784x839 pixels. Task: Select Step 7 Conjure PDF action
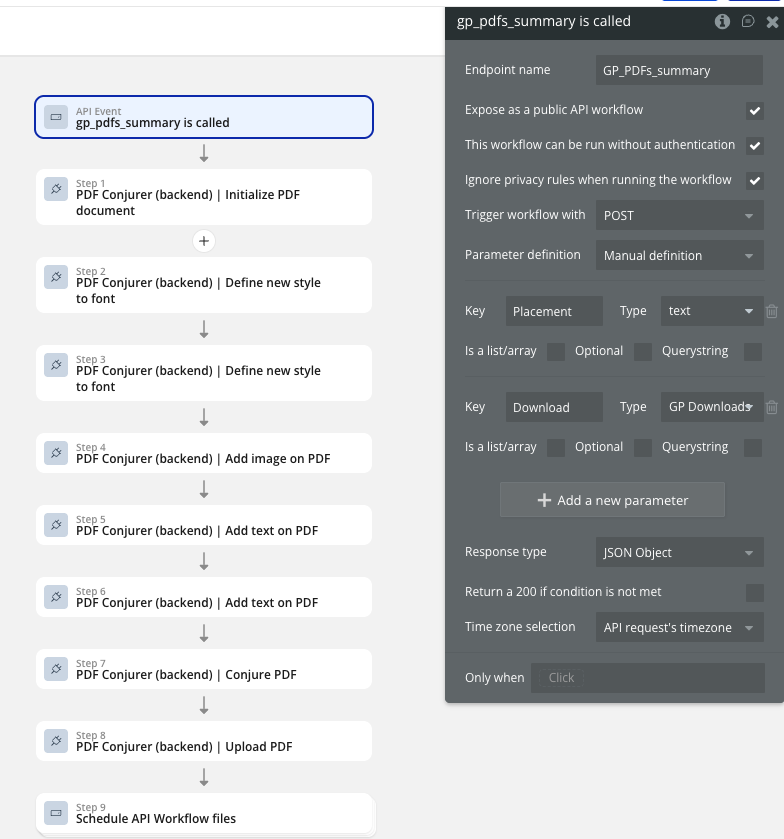(x=204, y=669)
